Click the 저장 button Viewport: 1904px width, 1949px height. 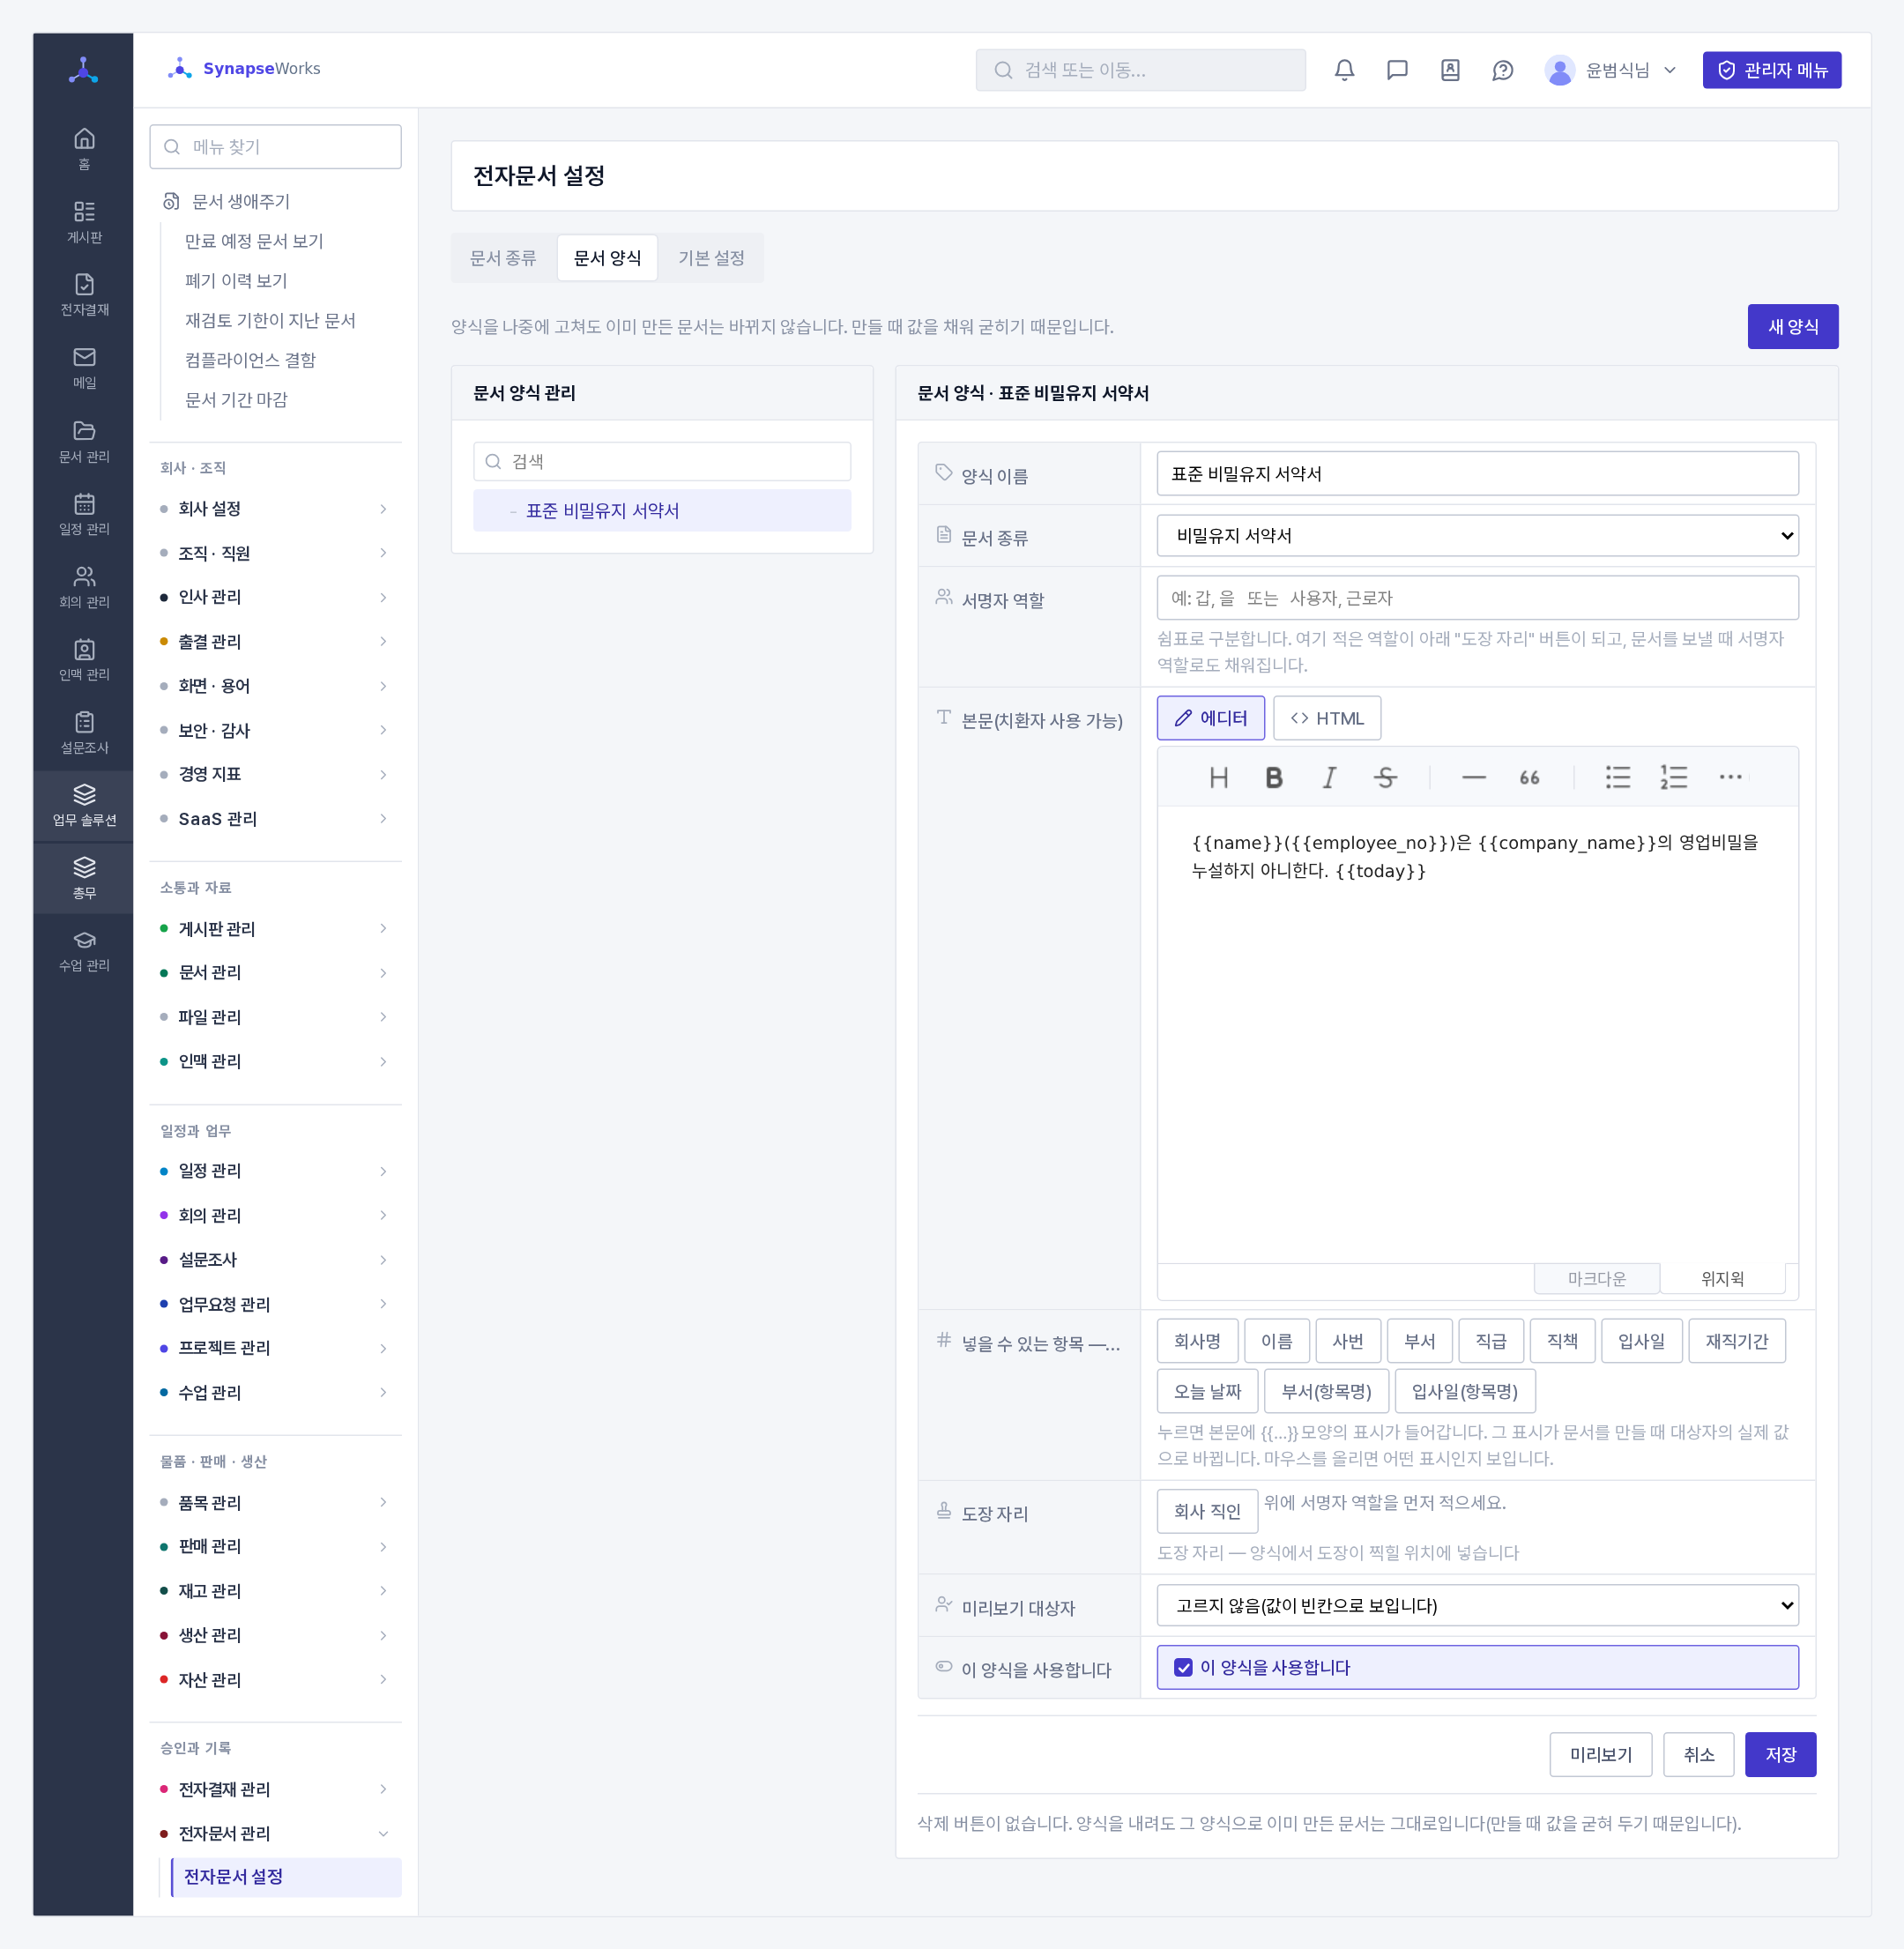(x=1780, y=1754)
